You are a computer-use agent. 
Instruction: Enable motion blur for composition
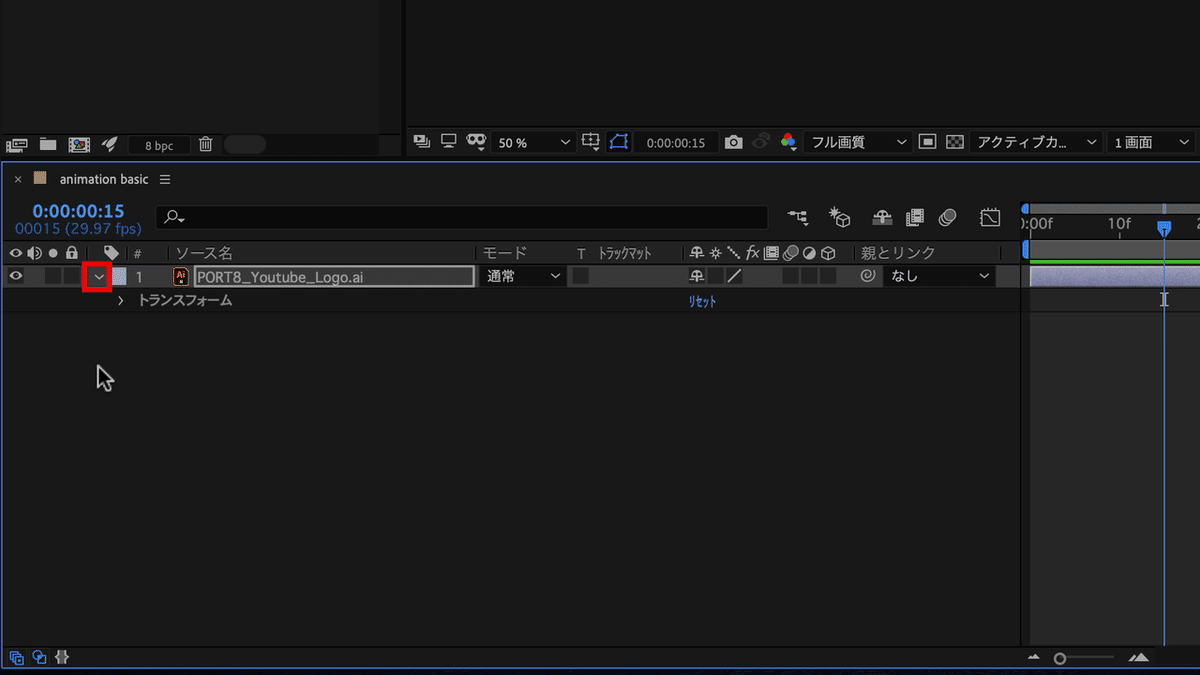(x=947, y=217)
